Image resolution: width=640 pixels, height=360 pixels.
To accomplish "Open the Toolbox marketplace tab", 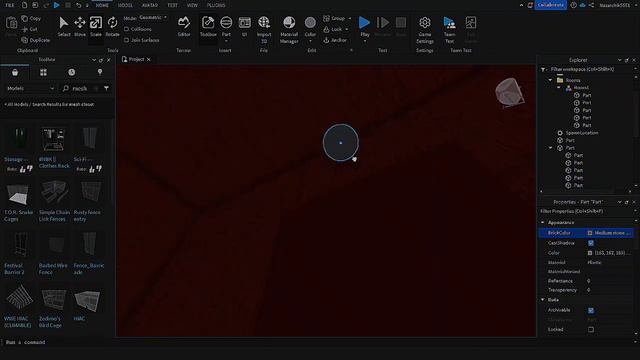I will point(15,72).
